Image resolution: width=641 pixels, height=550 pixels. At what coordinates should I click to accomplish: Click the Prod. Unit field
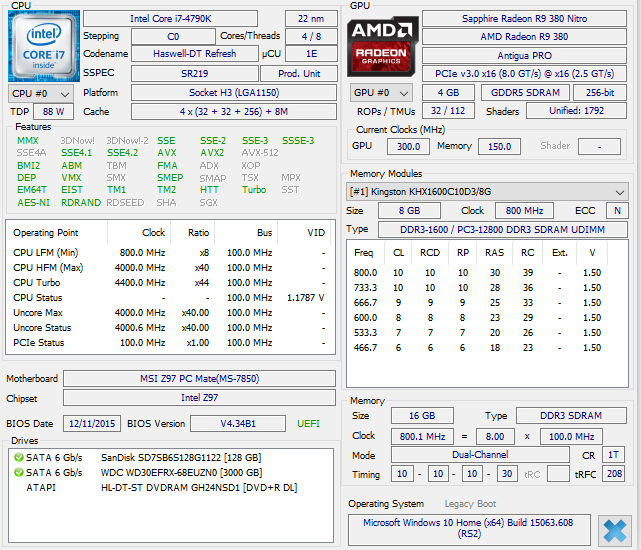click(x=299, y=74)
